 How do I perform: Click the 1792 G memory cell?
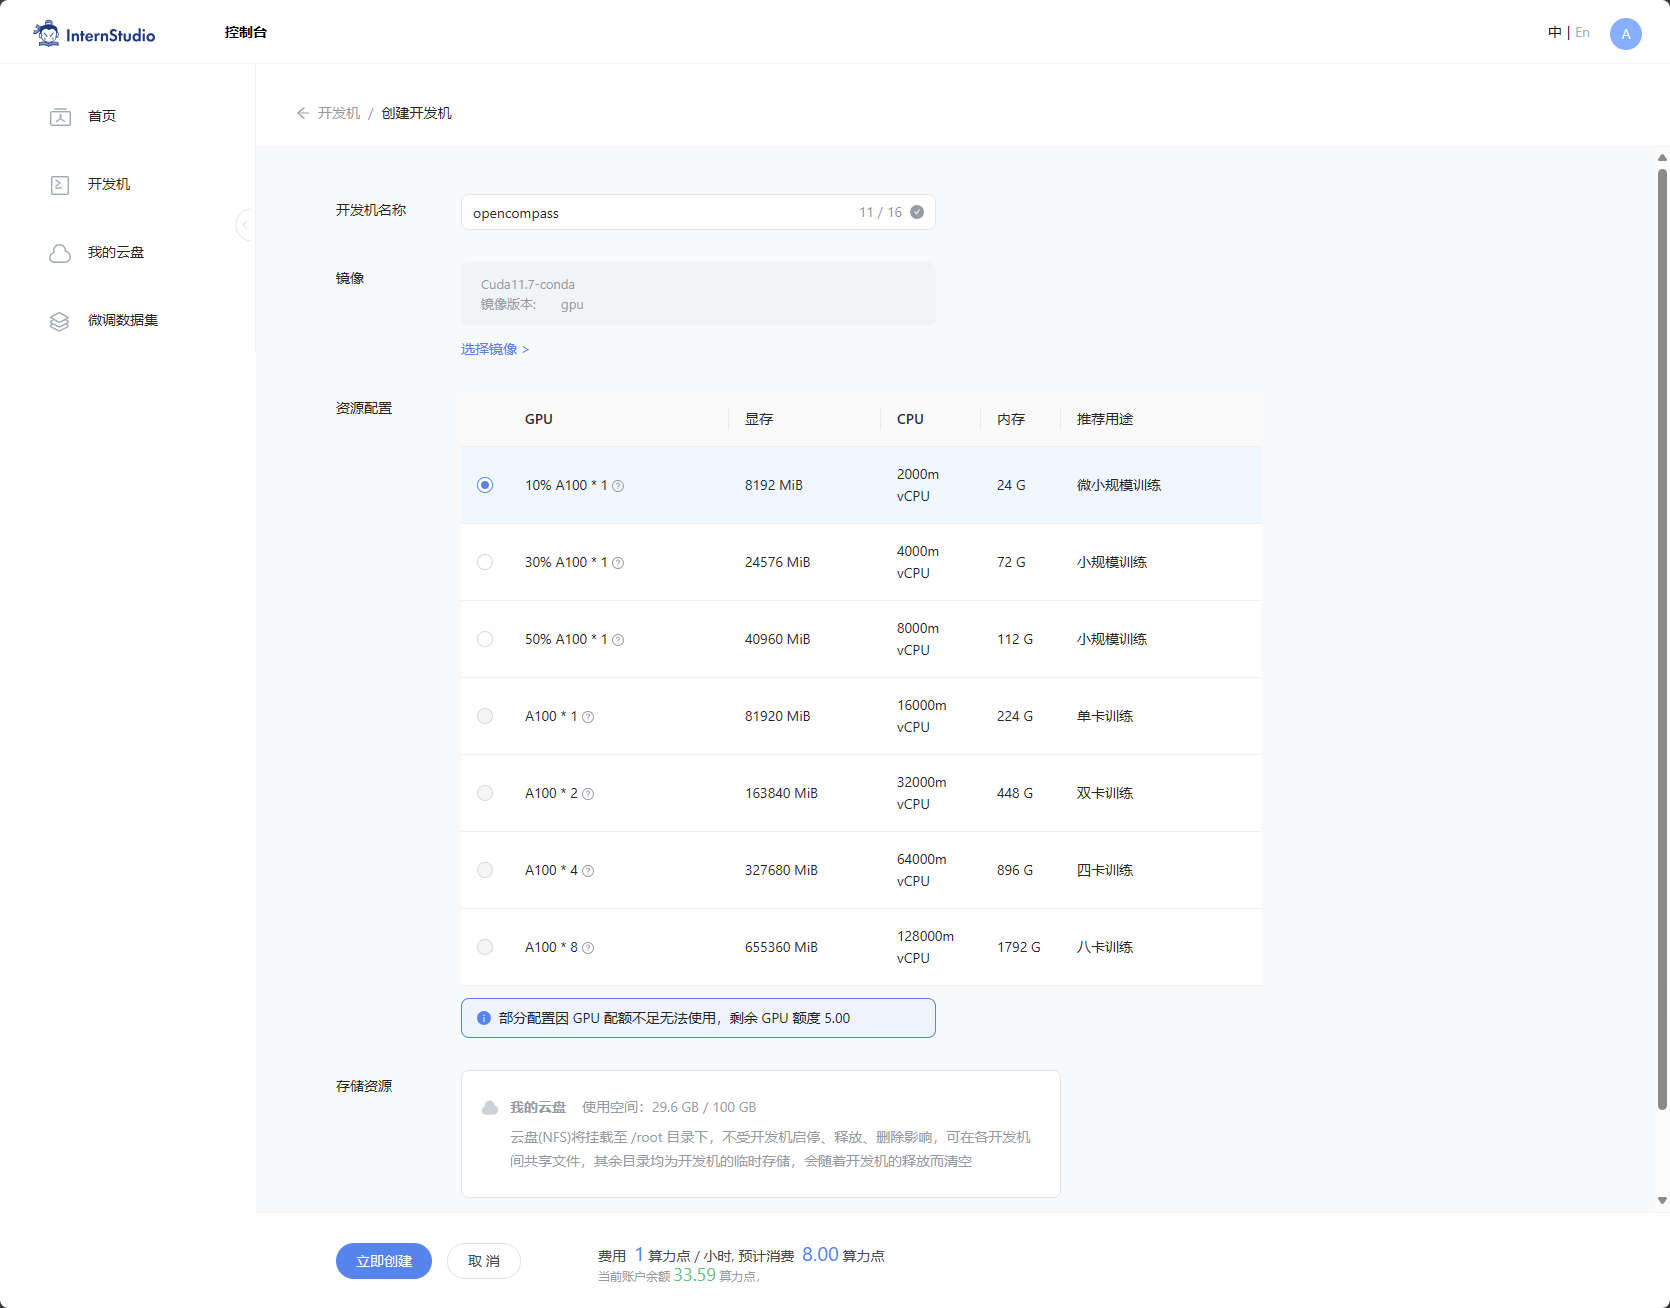coord(1019,947)
